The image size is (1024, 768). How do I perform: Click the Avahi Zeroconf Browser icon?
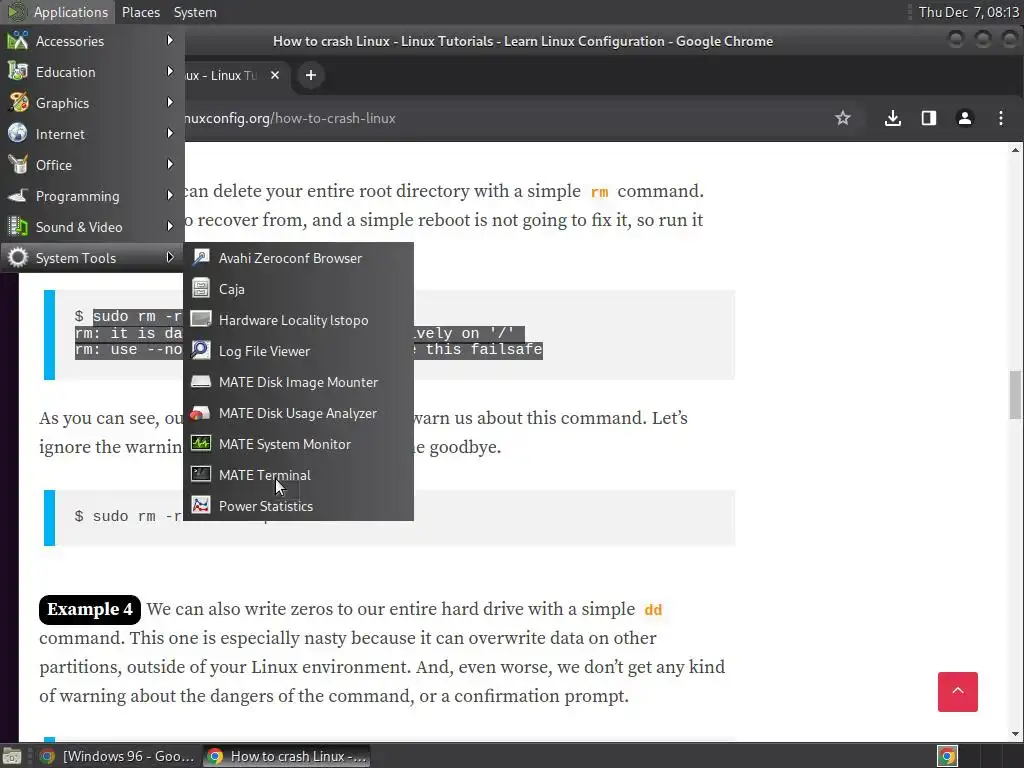tap(200, 258)
